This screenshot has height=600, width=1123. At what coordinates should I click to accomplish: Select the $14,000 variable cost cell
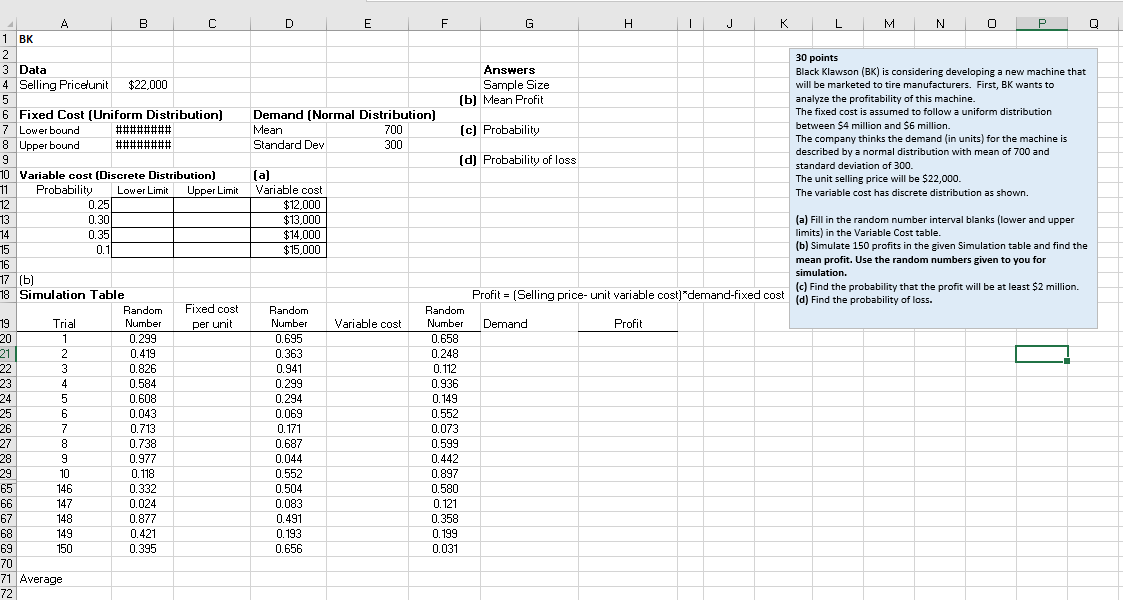(x=289, y=235)
